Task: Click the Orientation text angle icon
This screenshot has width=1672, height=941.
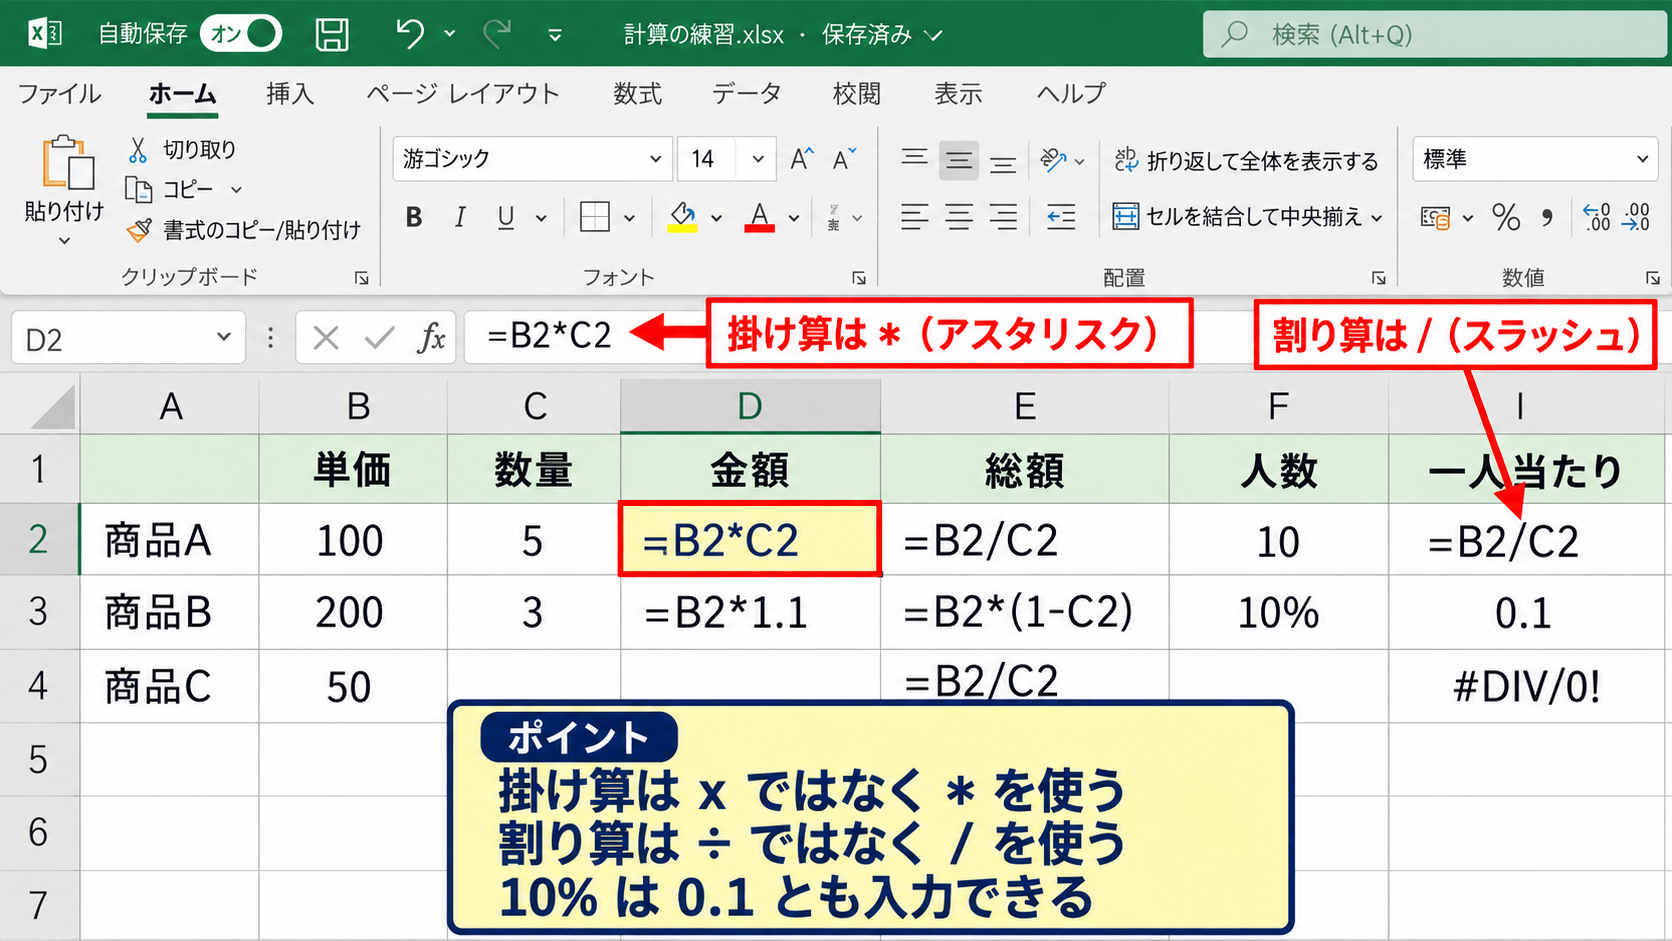Action: 1053,160
